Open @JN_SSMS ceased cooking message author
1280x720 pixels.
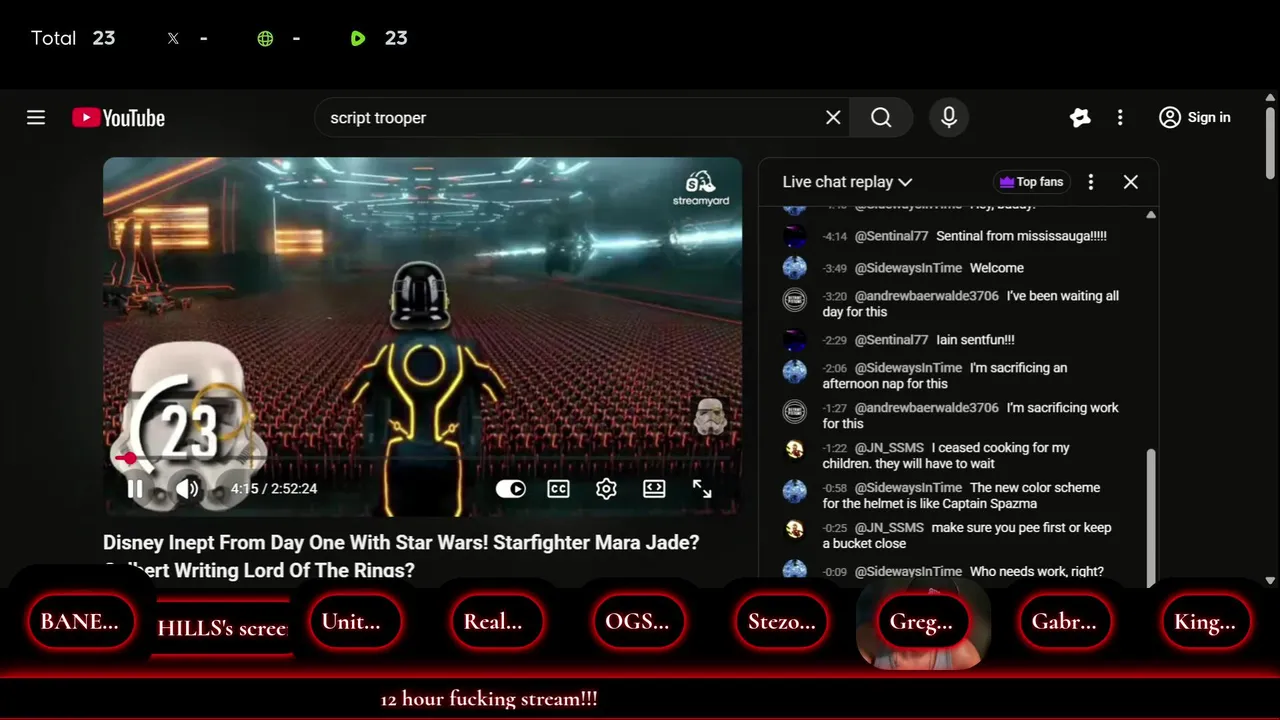tap(889, 448)
